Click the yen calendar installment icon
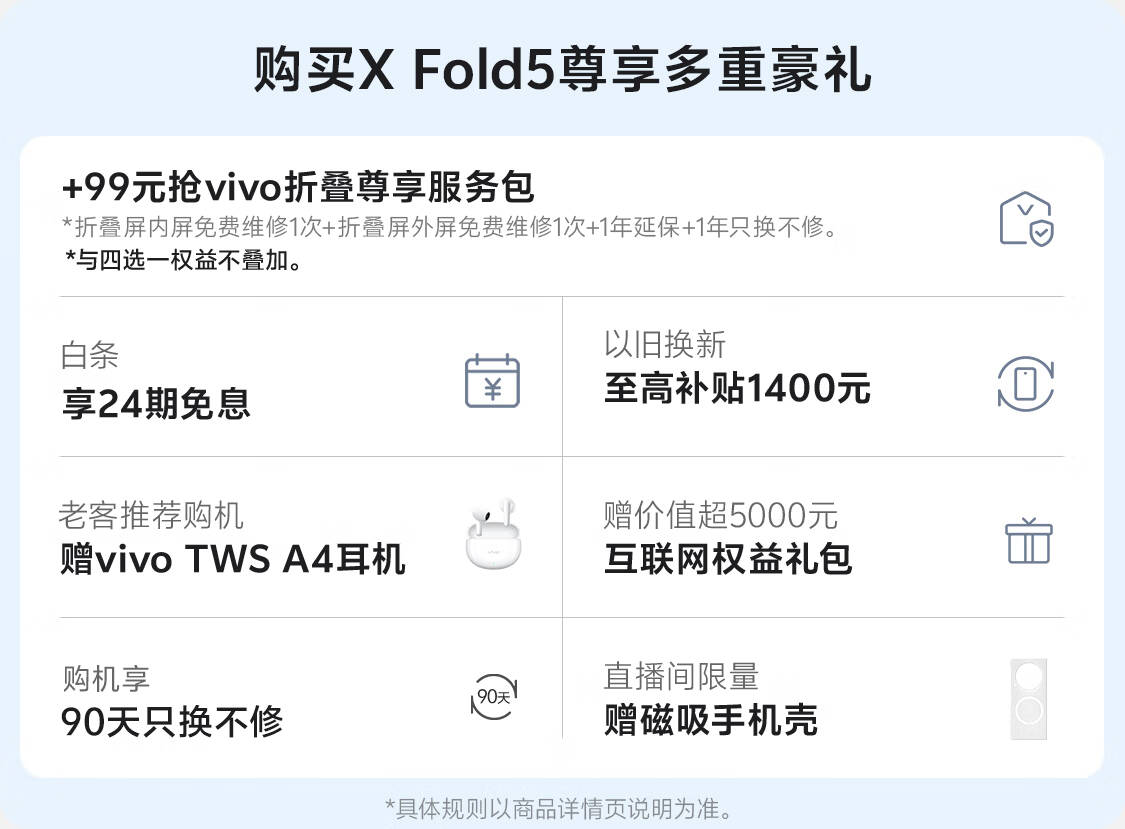Viewport: 1125px width, 829px height. [x=492, y=381]
